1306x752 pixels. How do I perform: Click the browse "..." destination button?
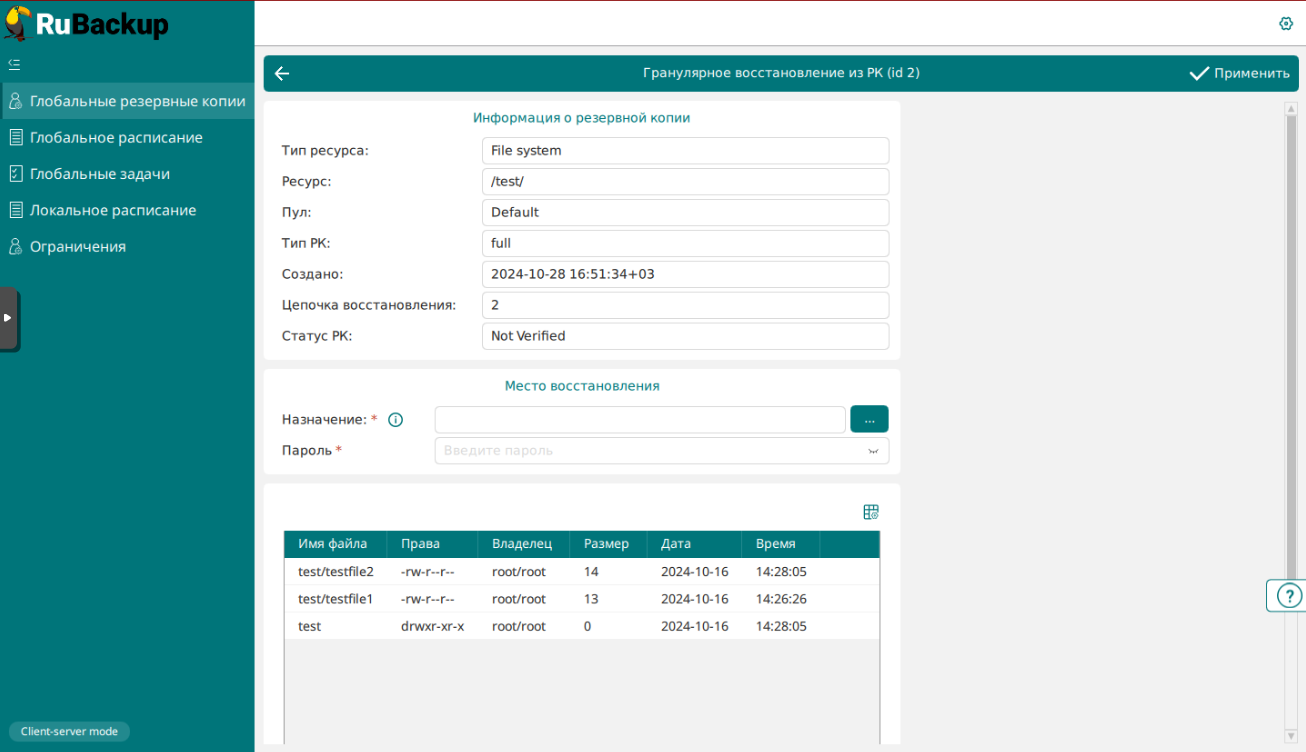(x=869, y=420)
